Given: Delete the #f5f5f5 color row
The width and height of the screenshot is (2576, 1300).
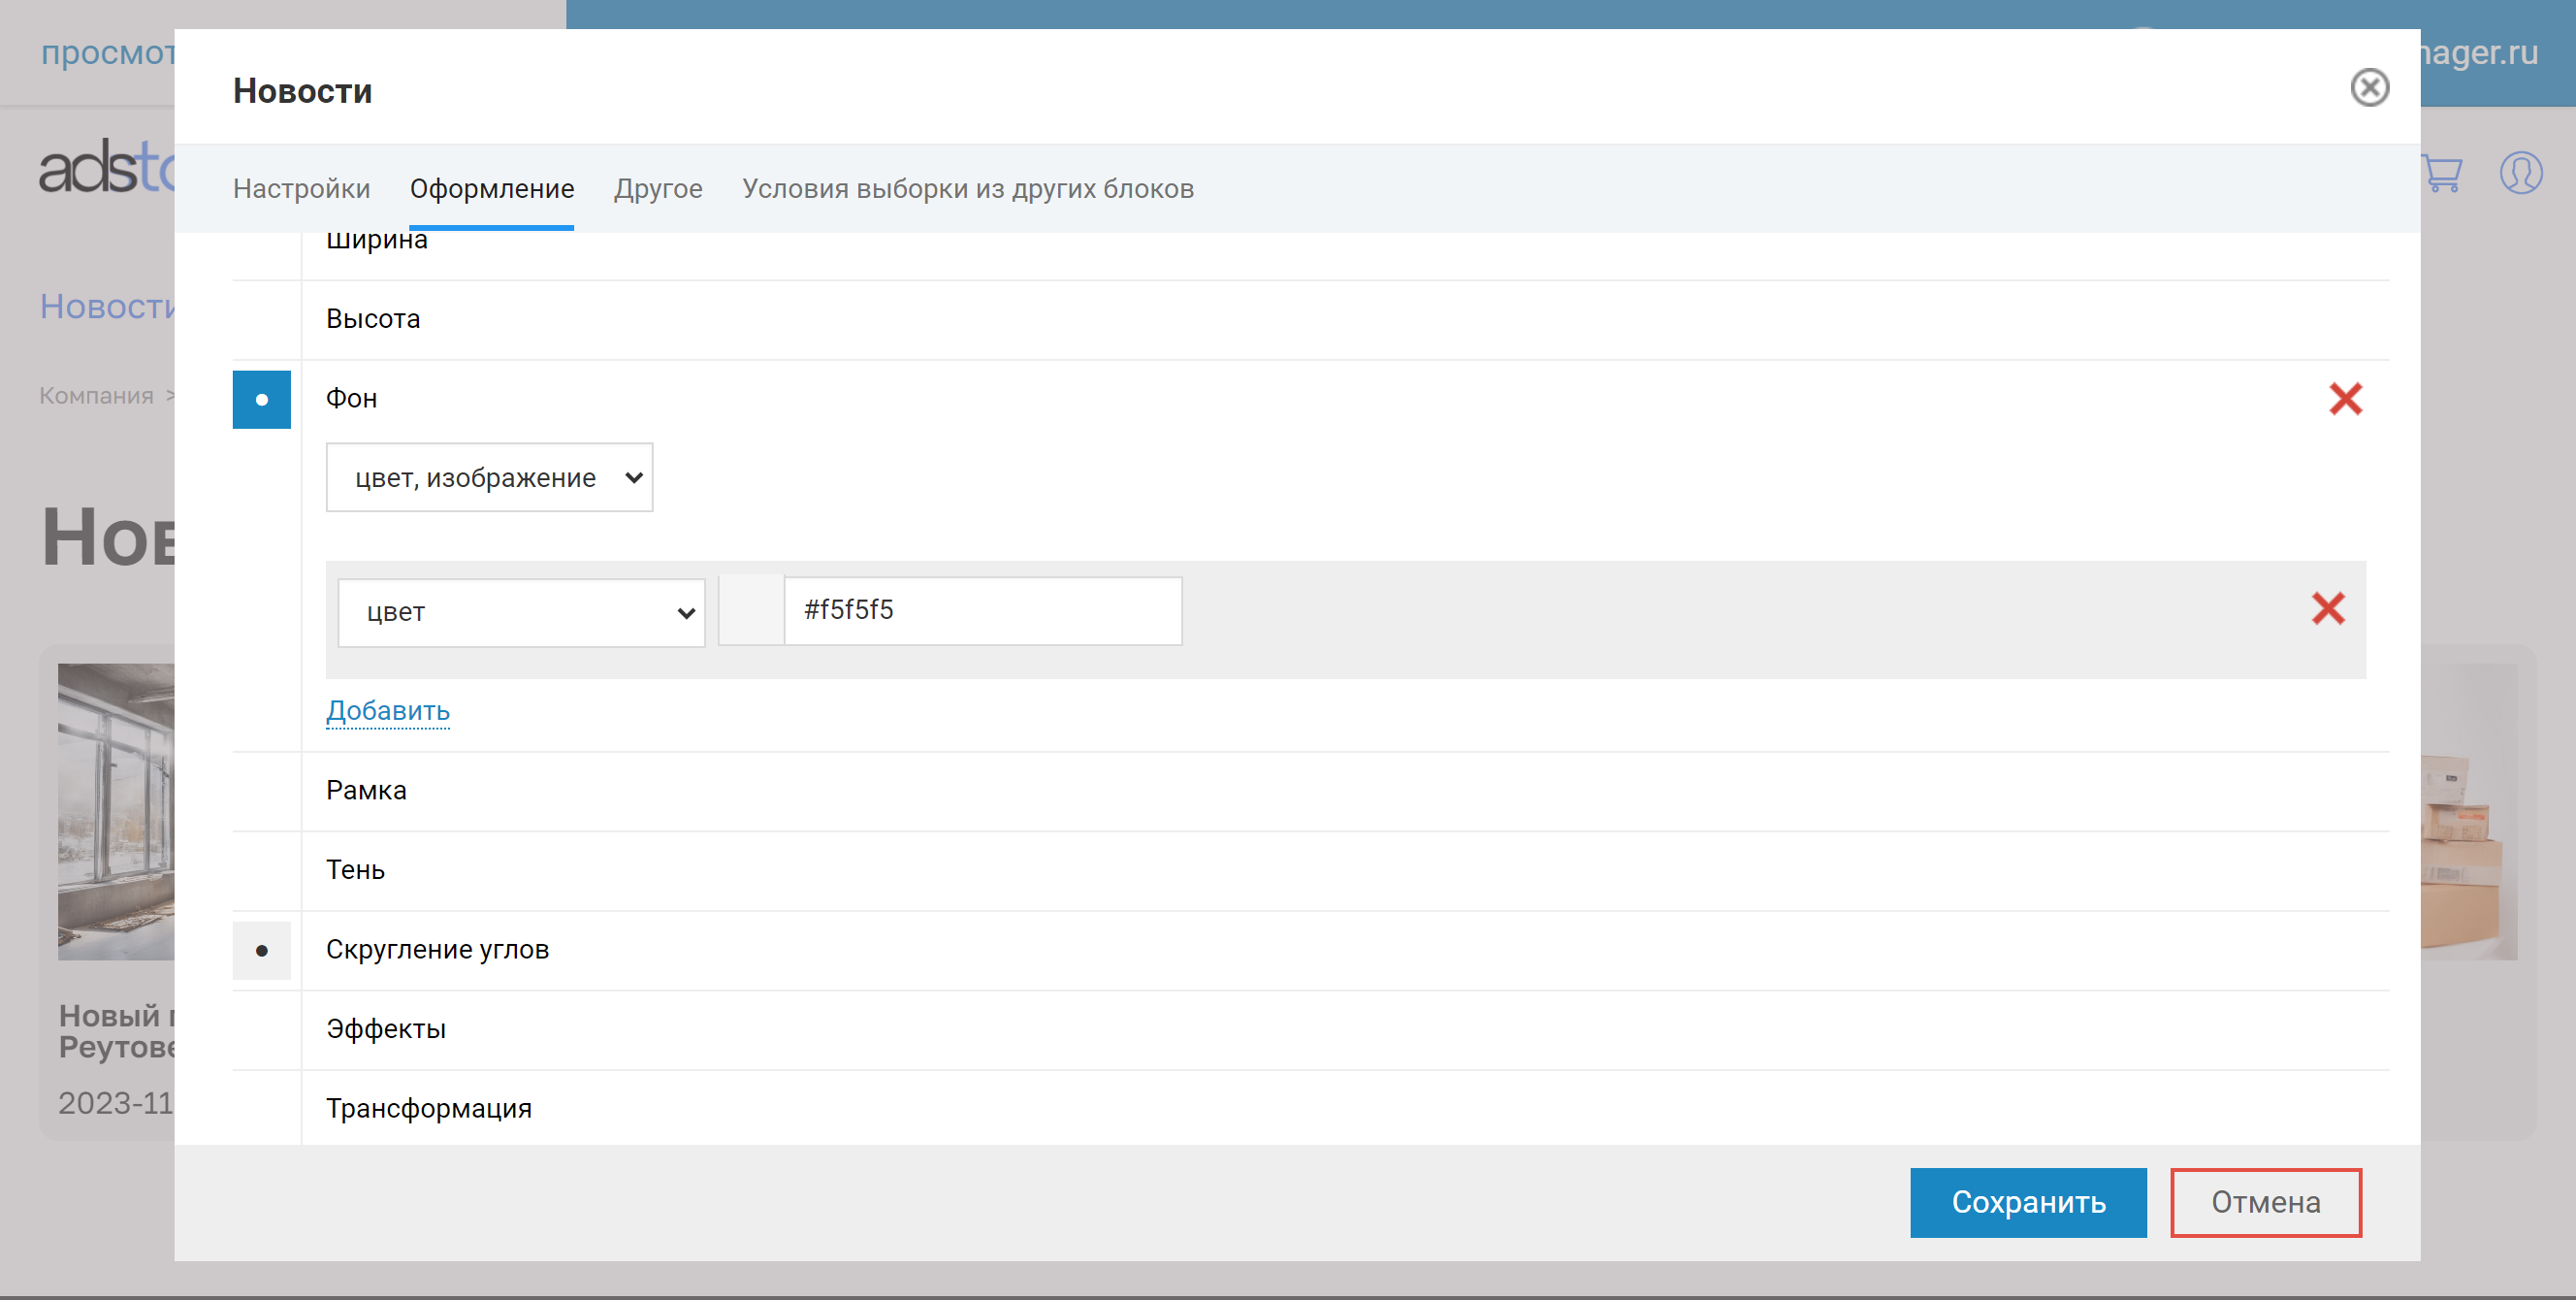Looking at the screenshot, I should (x=2328, y=608).
